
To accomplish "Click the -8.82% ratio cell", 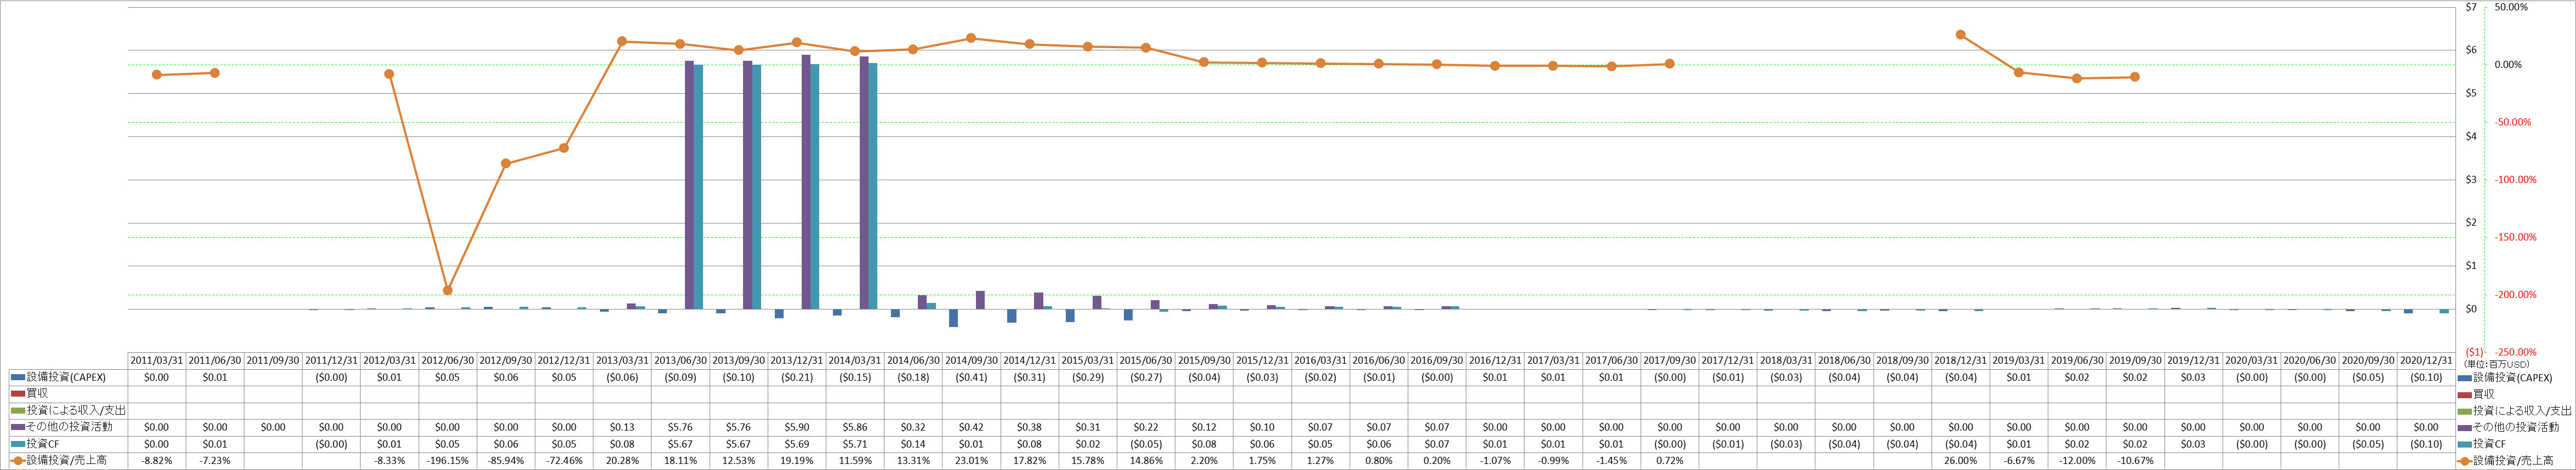I will coord(157,461).
